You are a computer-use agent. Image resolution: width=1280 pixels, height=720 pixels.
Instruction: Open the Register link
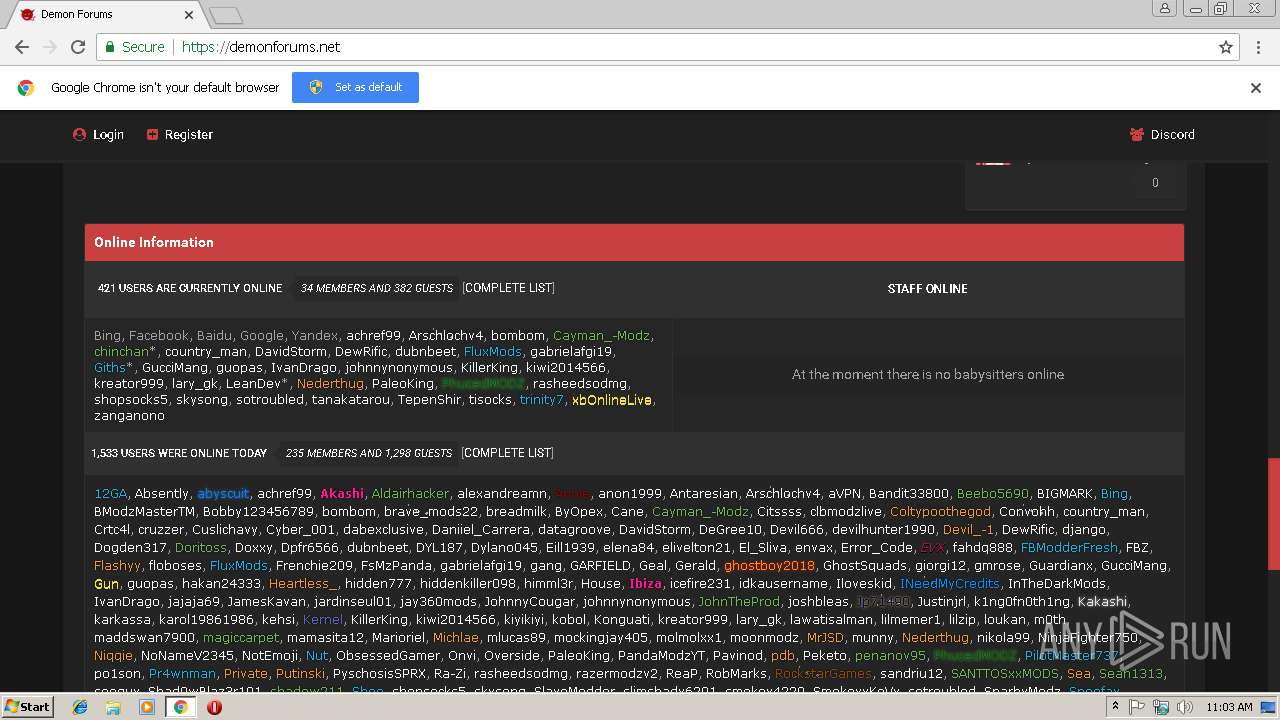180,135
